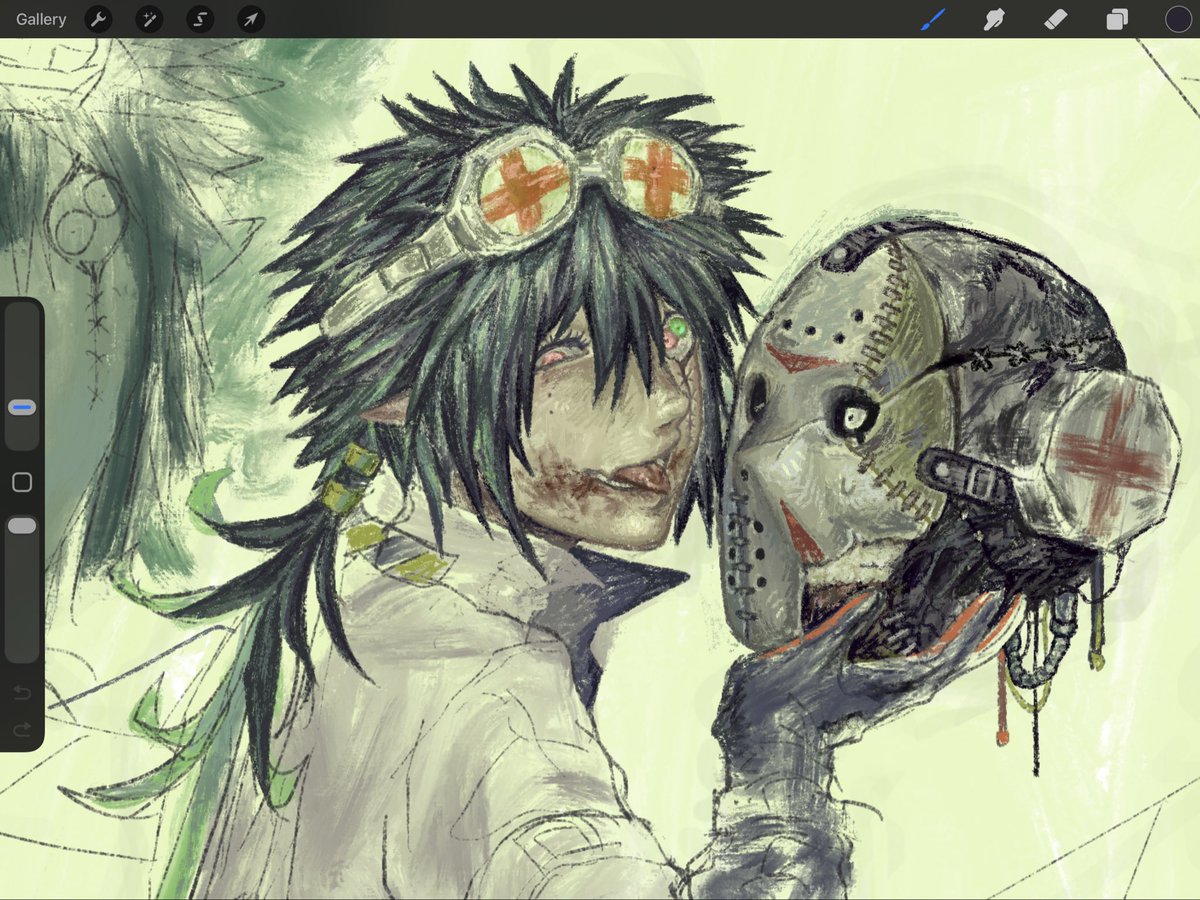Select the Smudge tool
Screen dimensions: 1200x900
coord(994,19)
